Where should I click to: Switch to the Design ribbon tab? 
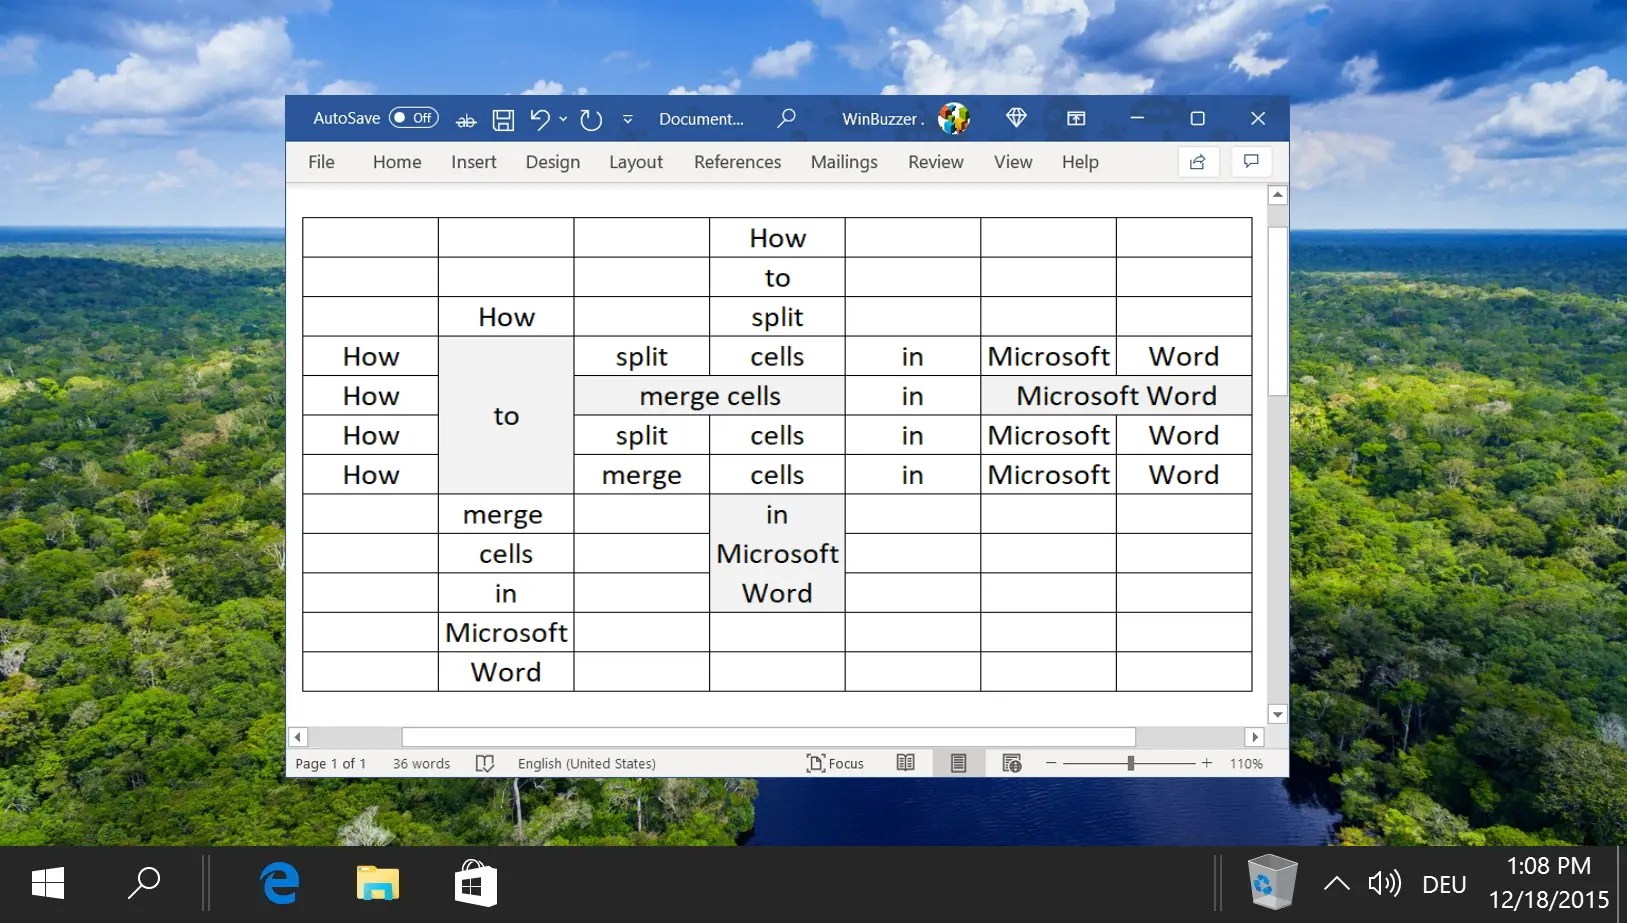[x=553, y=162]
